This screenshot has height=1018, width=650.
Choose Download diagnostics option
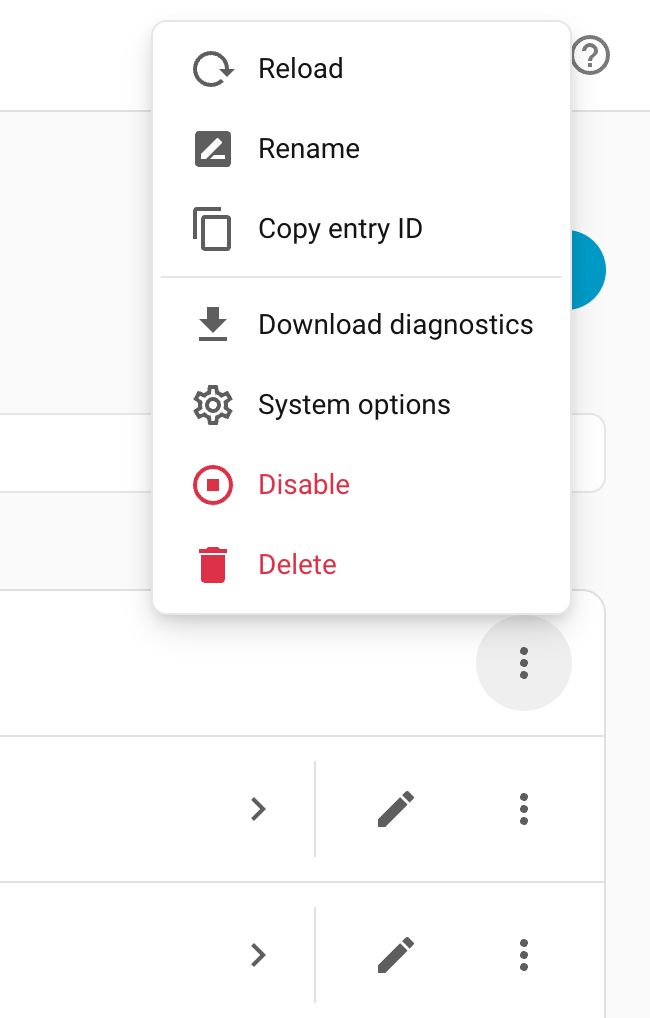pyautogui.click(x=362, y=324)
